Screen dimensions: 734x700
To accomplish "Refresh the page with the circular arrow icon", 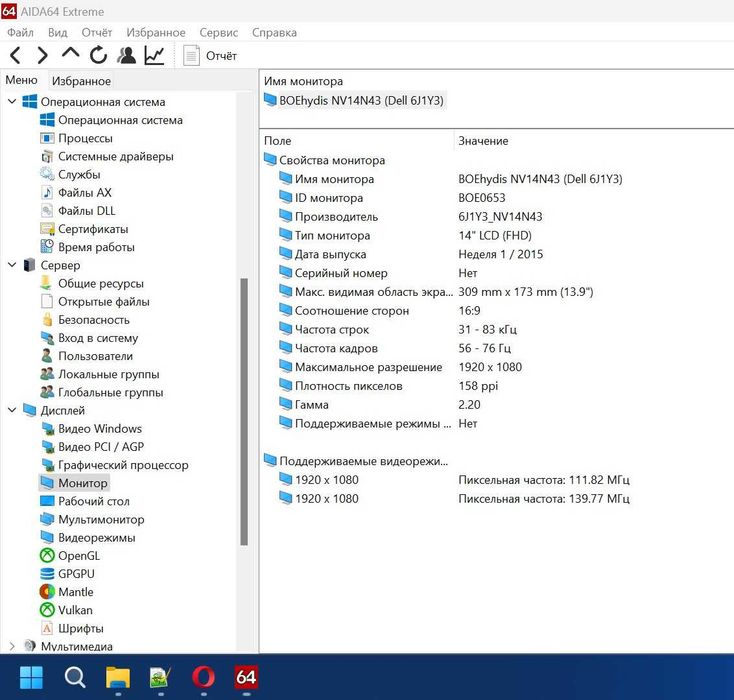I will 98,55.
